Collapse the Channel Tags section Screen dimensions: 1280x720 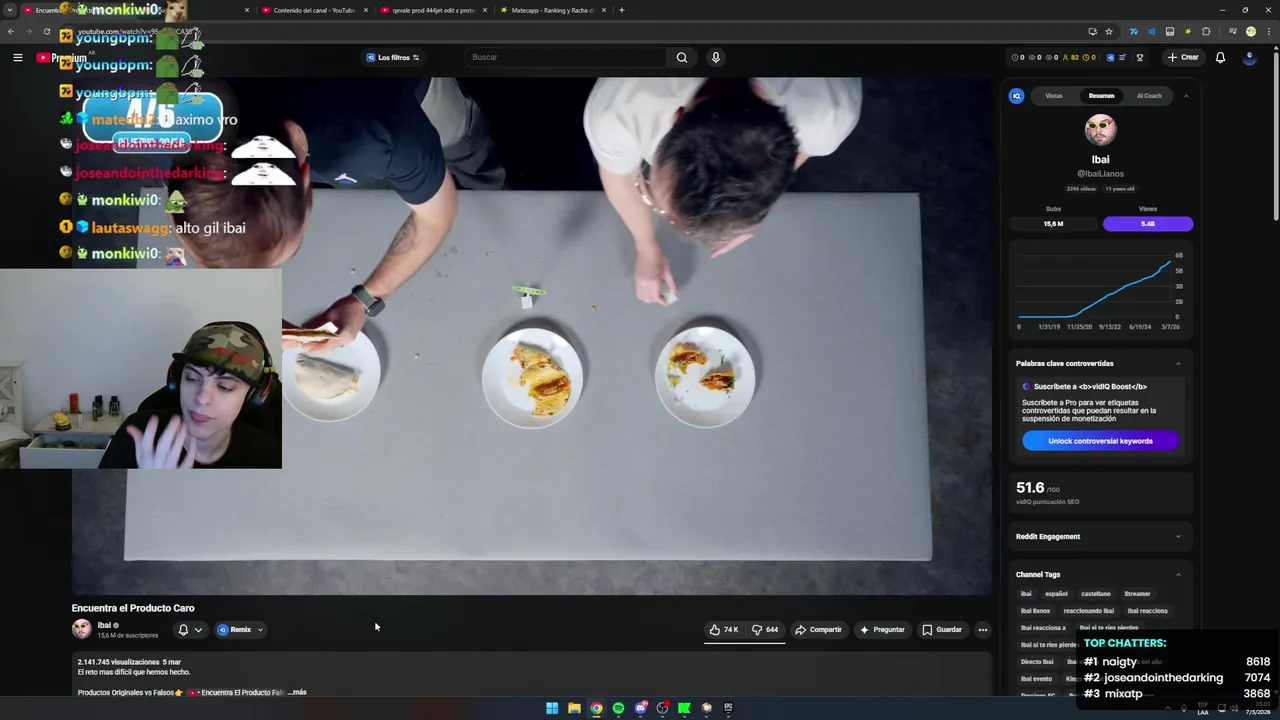1178,575
